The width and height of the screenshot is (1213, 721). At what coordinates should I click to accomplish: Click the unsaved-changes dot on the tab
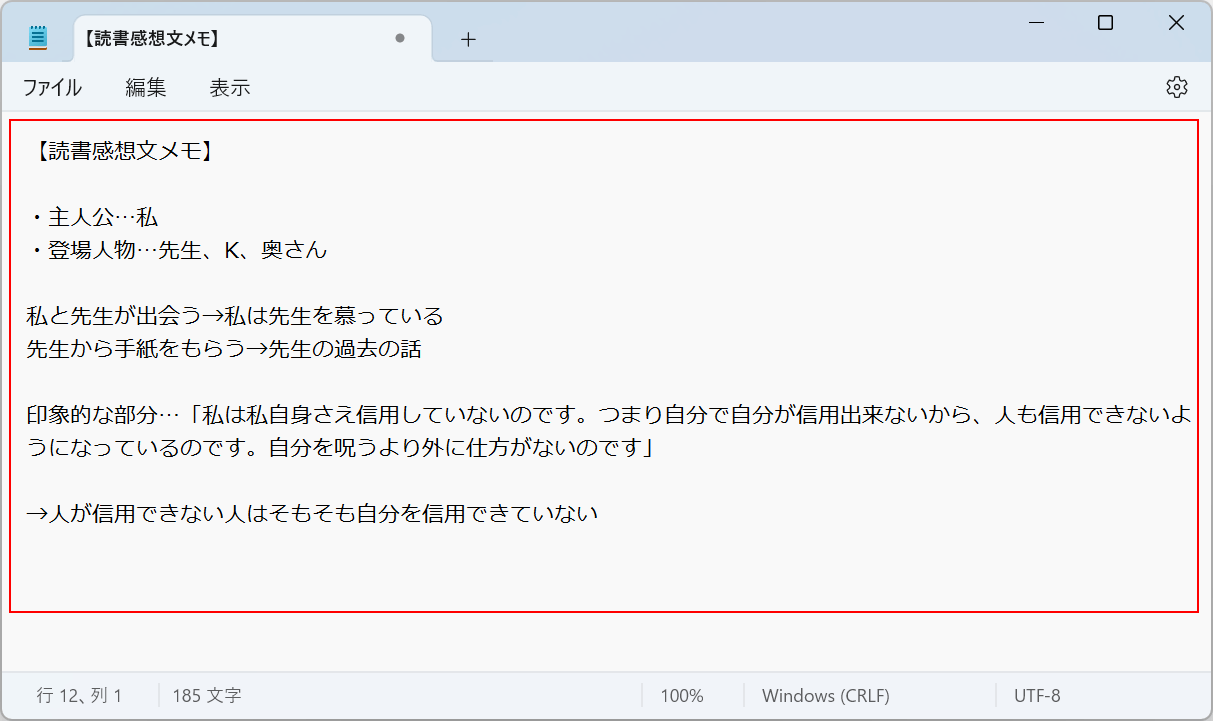pyautogui.click(x=400, y=39)
